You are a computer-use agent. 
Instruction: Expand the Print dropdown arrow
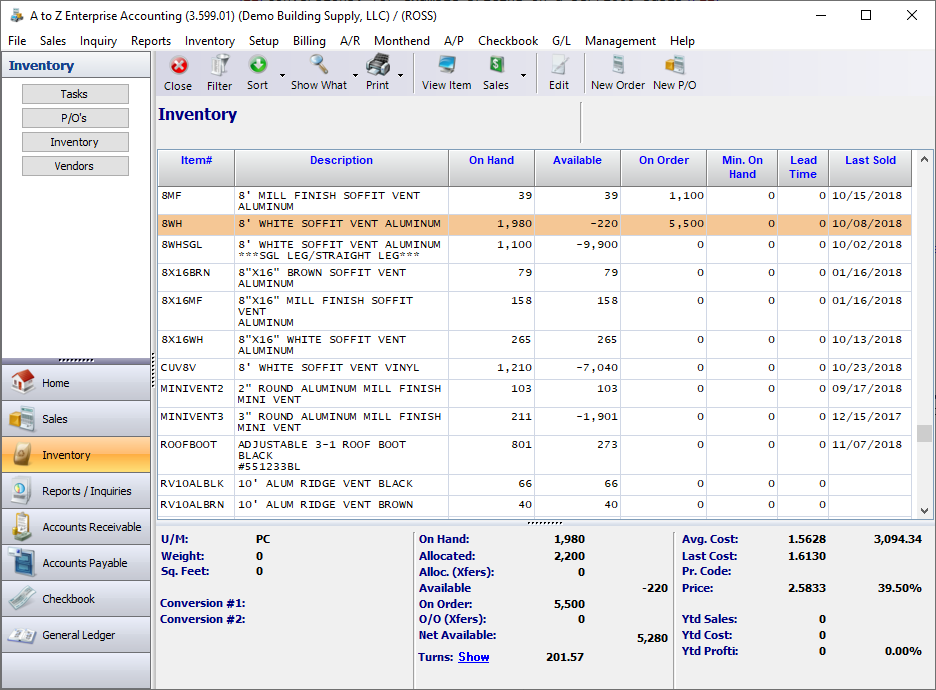point(401,75)
